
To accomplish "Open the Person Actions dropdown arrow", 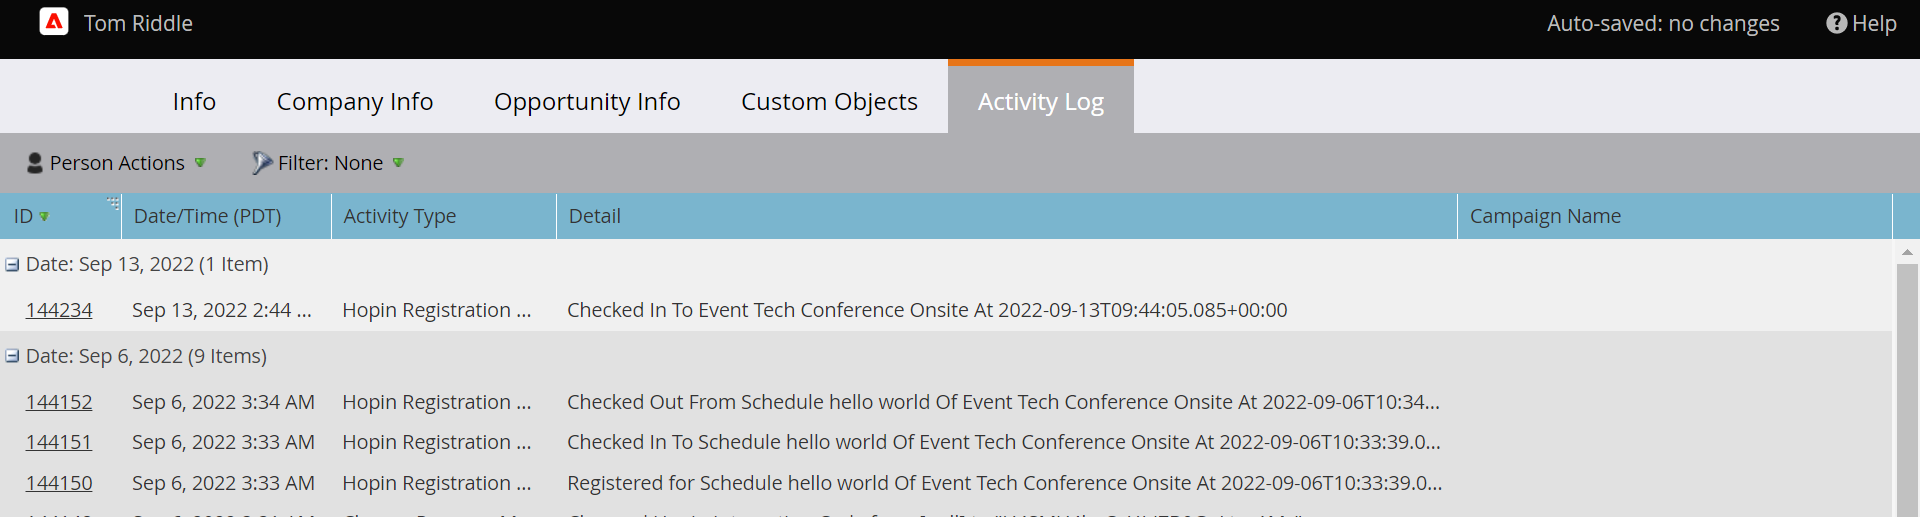I will pos(200,163).
